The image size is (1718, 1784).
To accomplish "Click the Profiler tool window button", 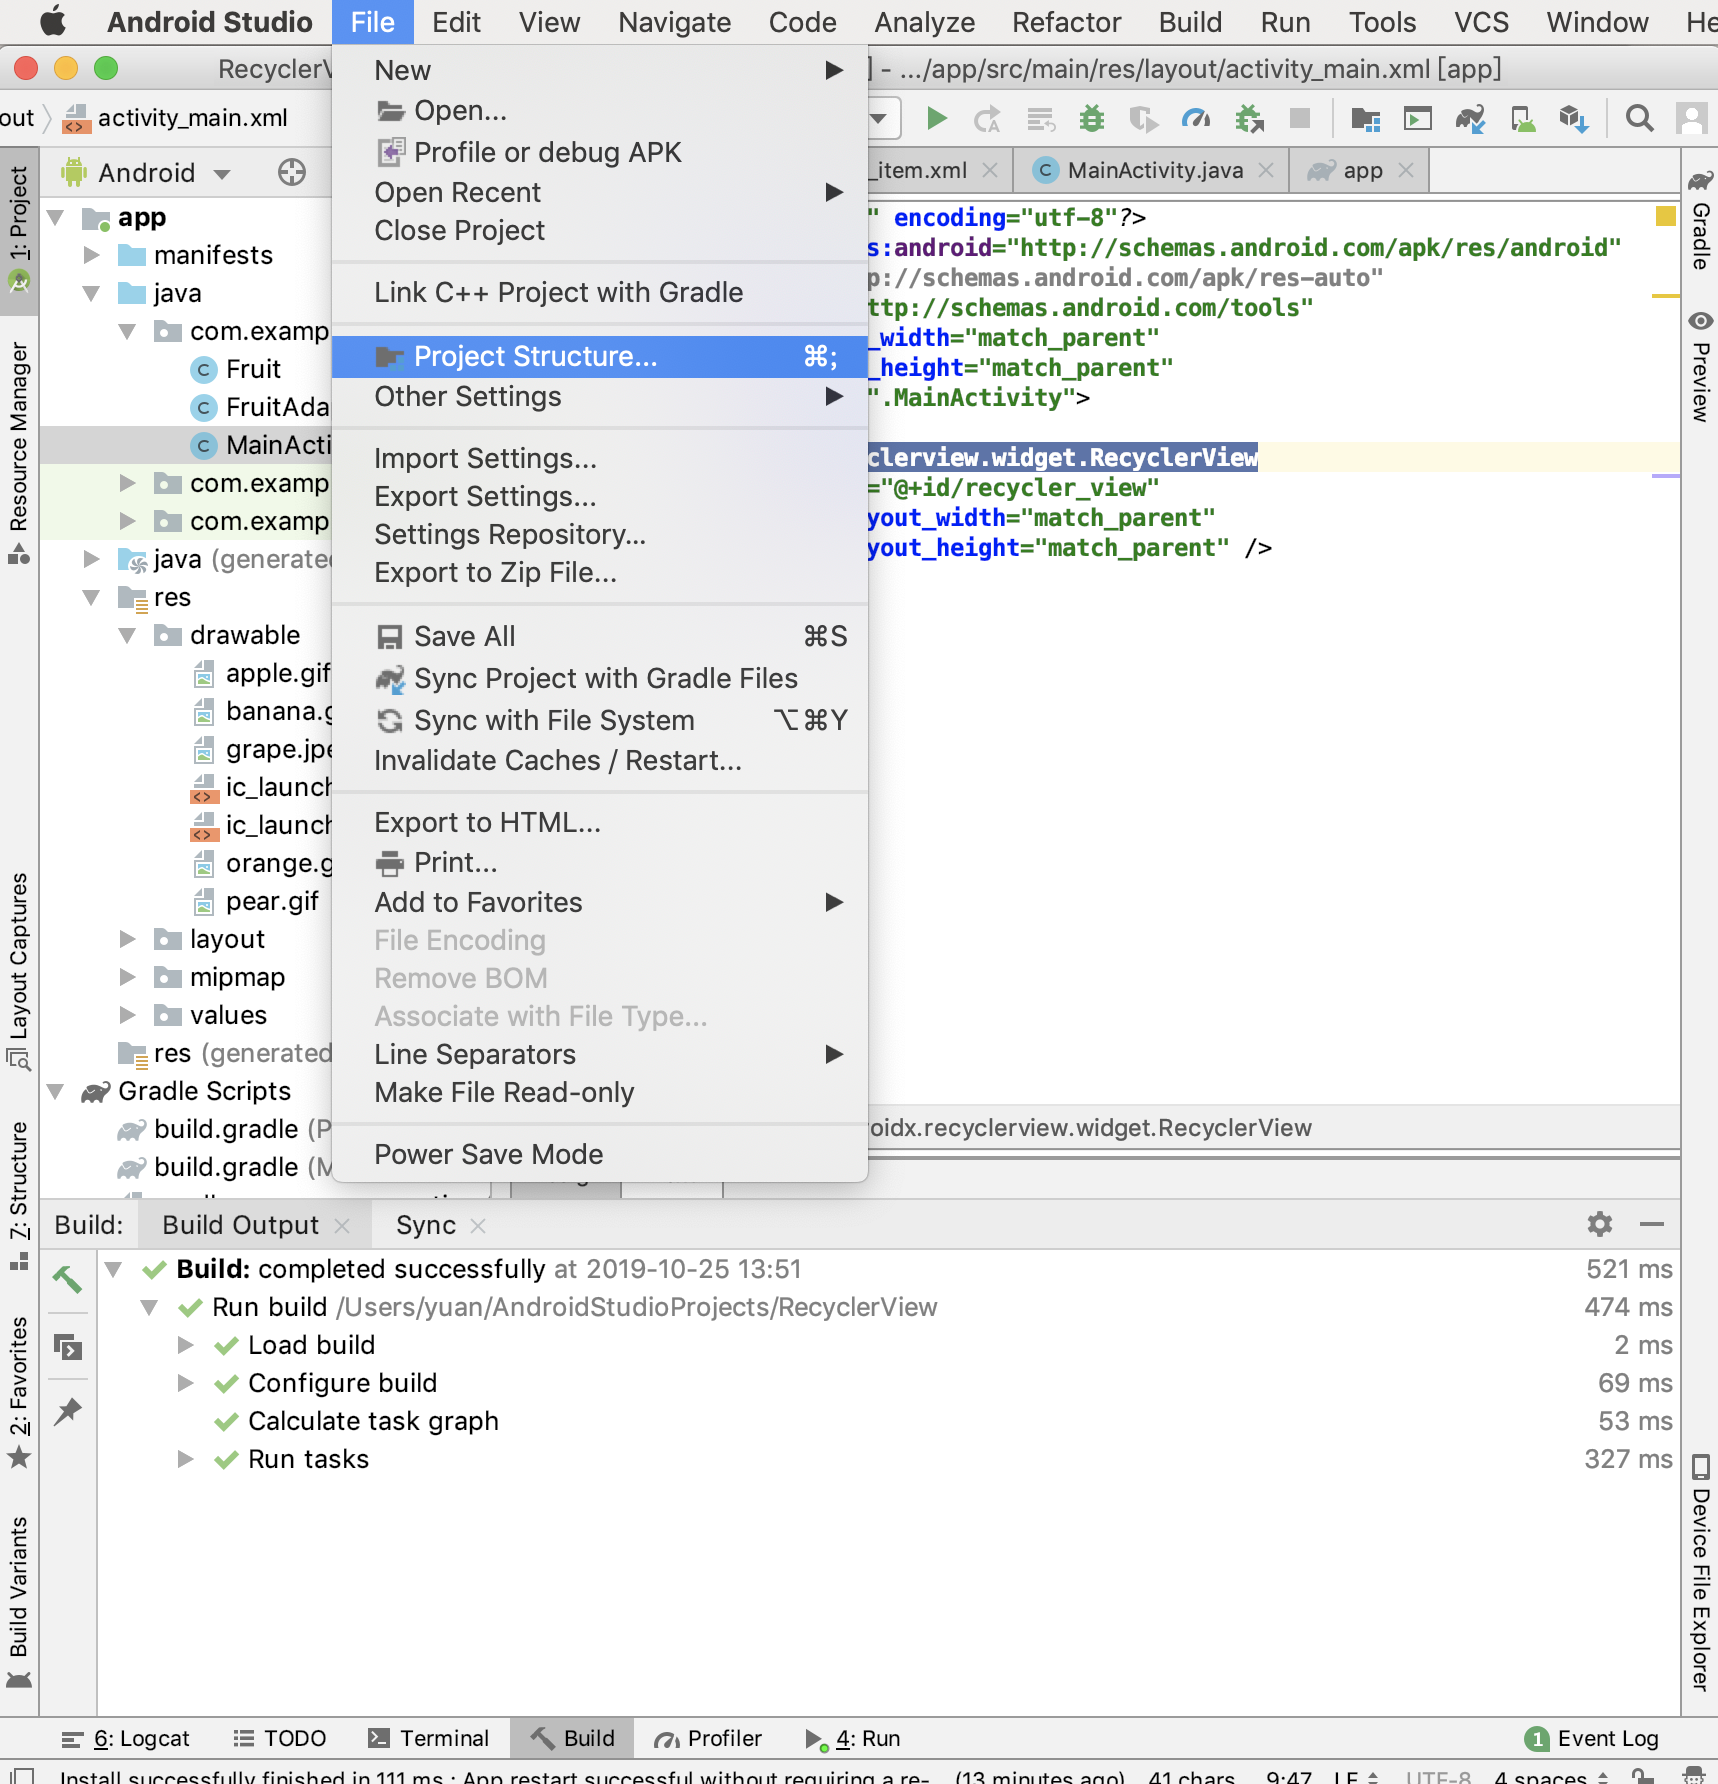I will (708, 1738).
